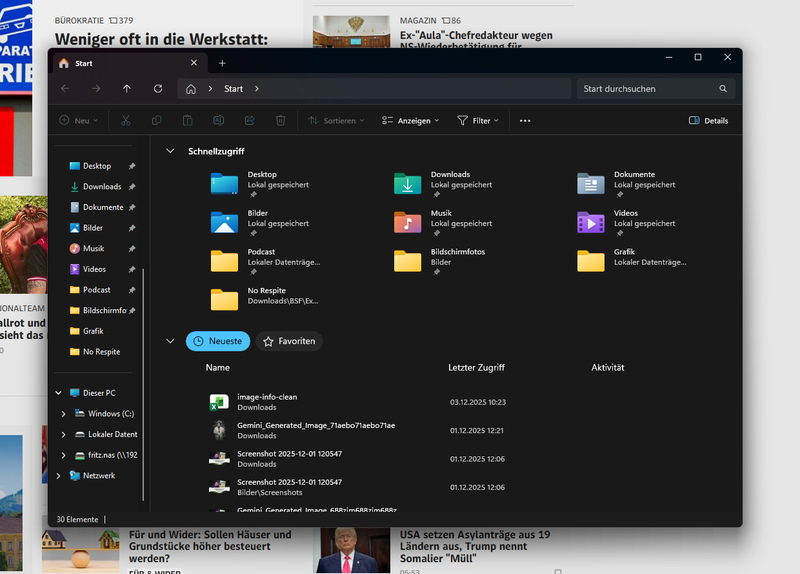The width and height of the screenshot is (800, 574).
Task: Unpin Desktop in the sidebar
Action: point(132,166)
